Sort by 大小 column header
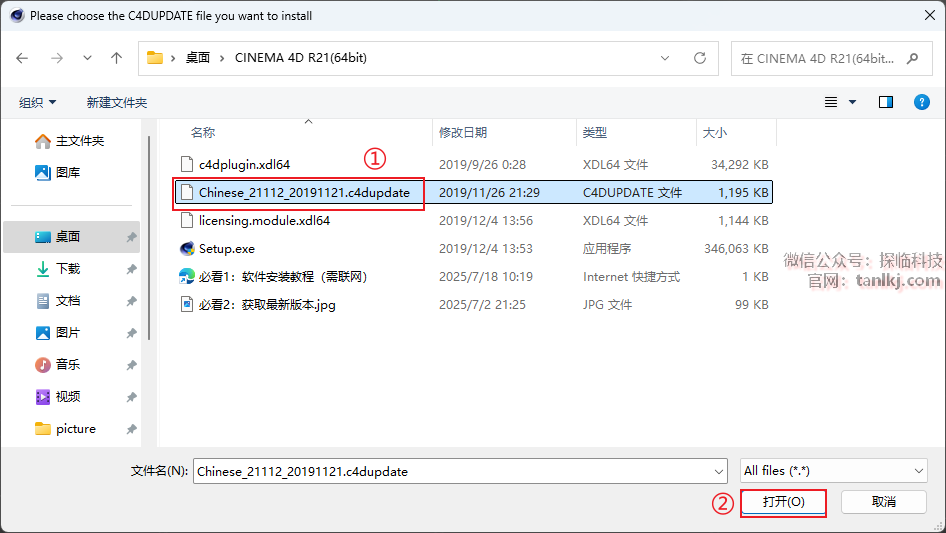Screen dimensions: 946x533 coord(715,133)
